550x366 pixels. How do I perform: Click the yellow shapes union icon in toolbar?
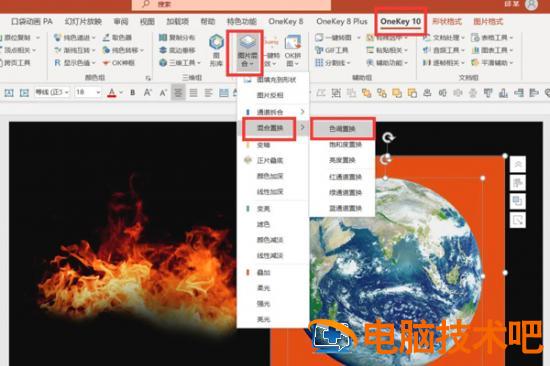[397, 93]
